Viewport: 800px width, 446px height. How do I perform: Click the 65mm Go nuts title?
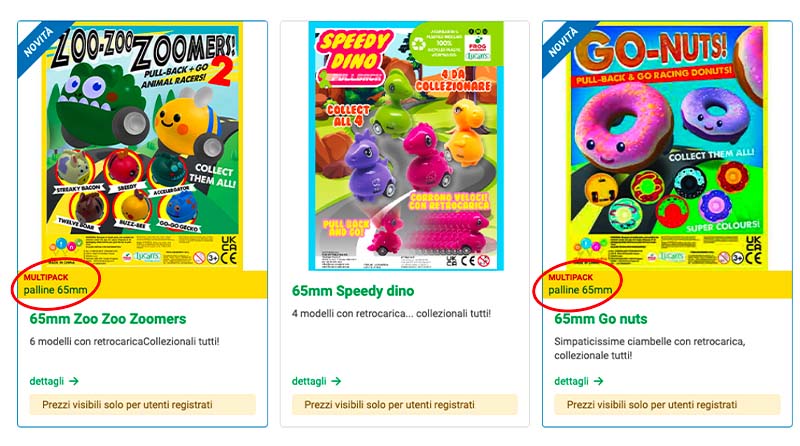click(601, 319)
